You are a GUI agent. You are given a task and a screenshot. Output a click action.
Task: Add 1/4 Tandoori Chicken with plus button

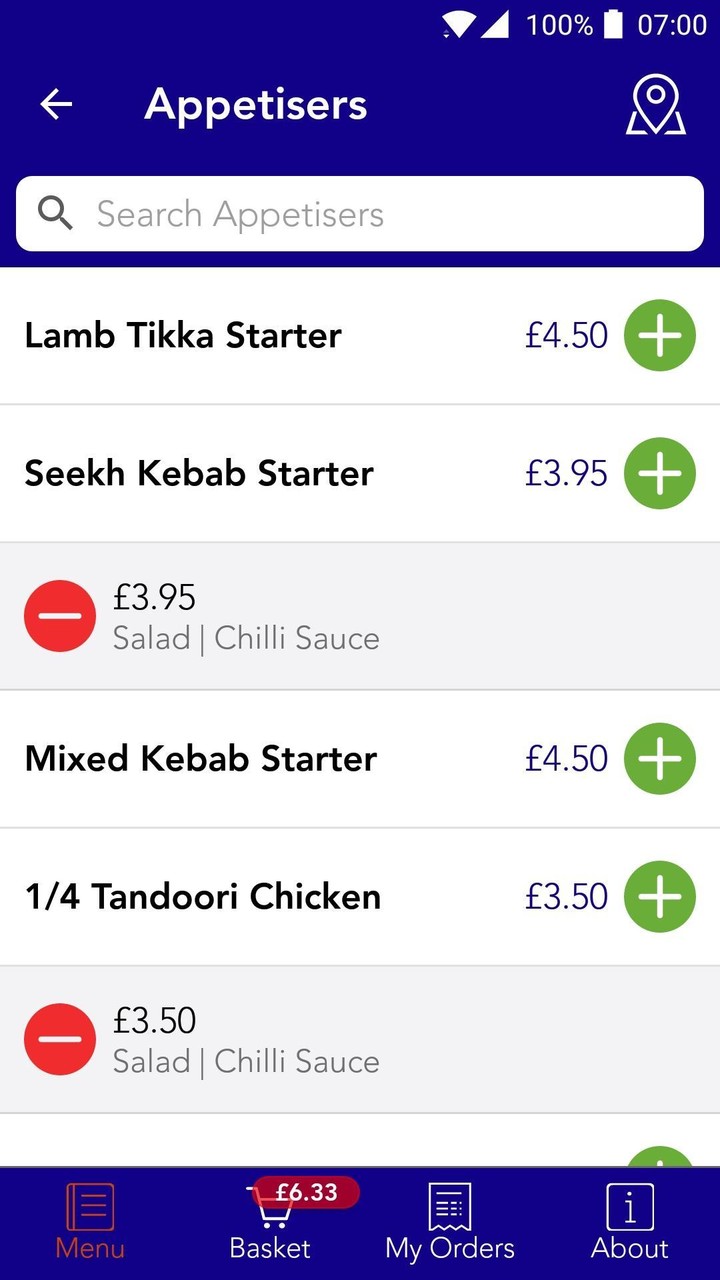pyautogui.click(x=659, y=897)
